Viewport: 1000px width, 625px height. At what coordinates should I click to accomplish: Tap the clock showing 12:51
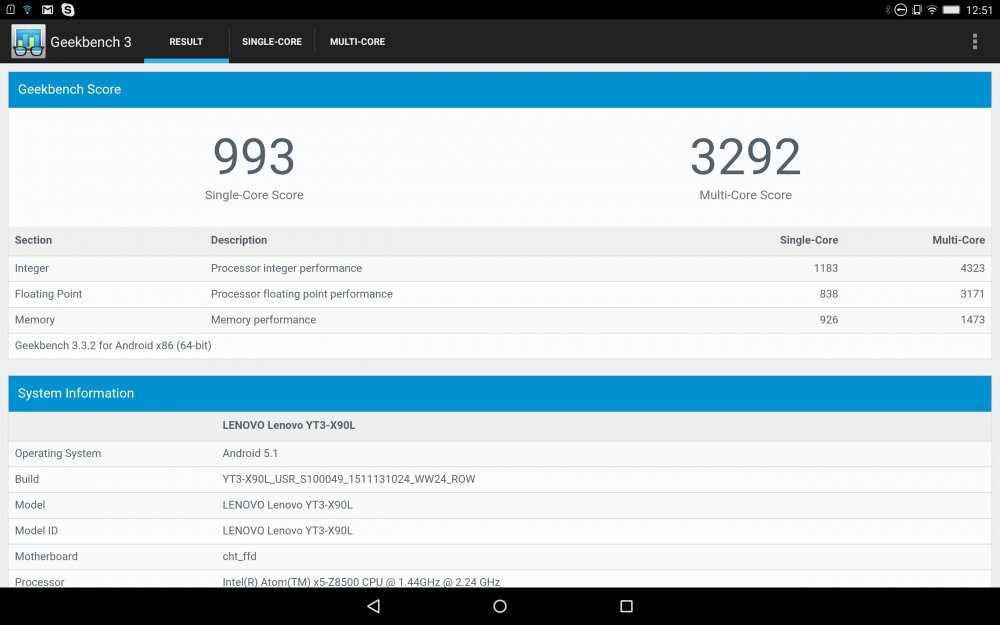[978, 9]
